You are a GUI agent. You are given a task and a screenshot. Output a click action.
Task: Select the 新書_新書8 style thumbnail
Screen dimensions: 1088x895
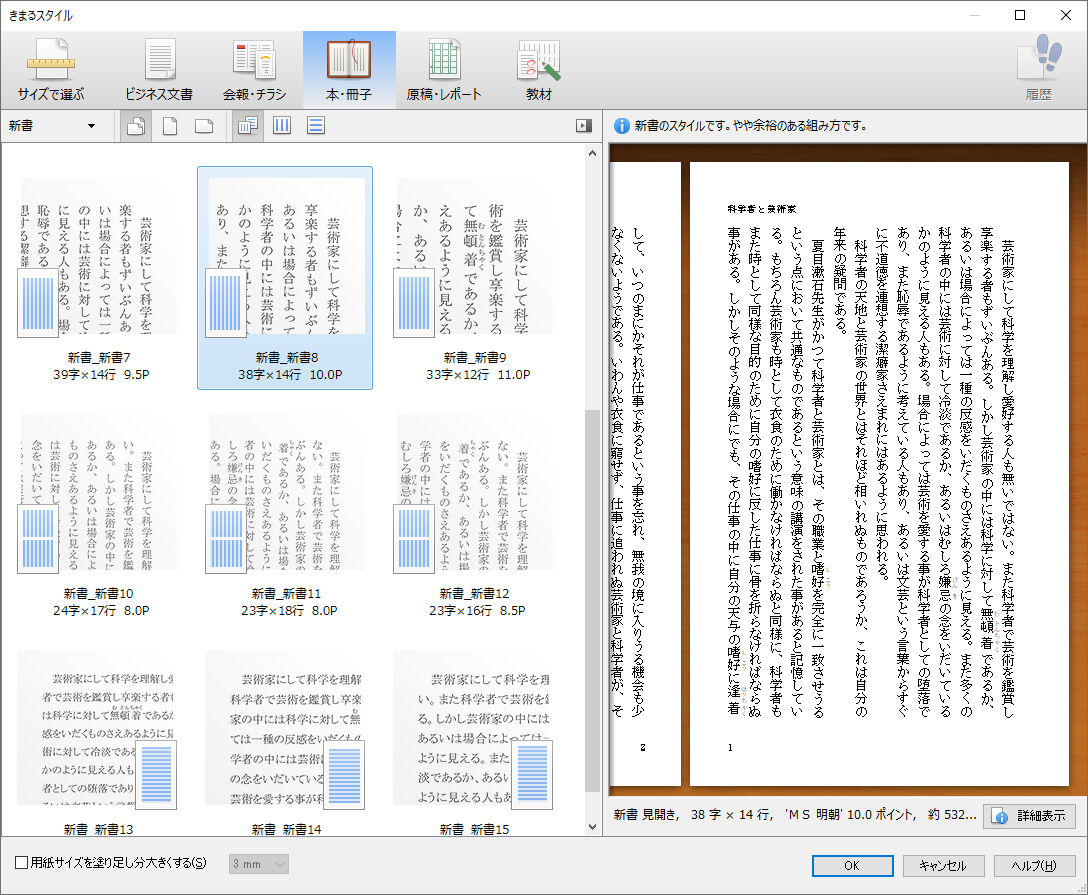tap(285, 278)
